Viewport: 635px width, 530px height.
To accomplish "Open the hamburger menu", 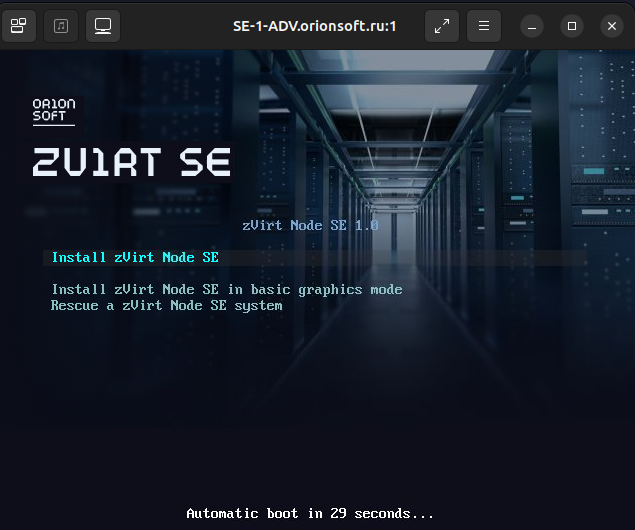I will (484, 26).
